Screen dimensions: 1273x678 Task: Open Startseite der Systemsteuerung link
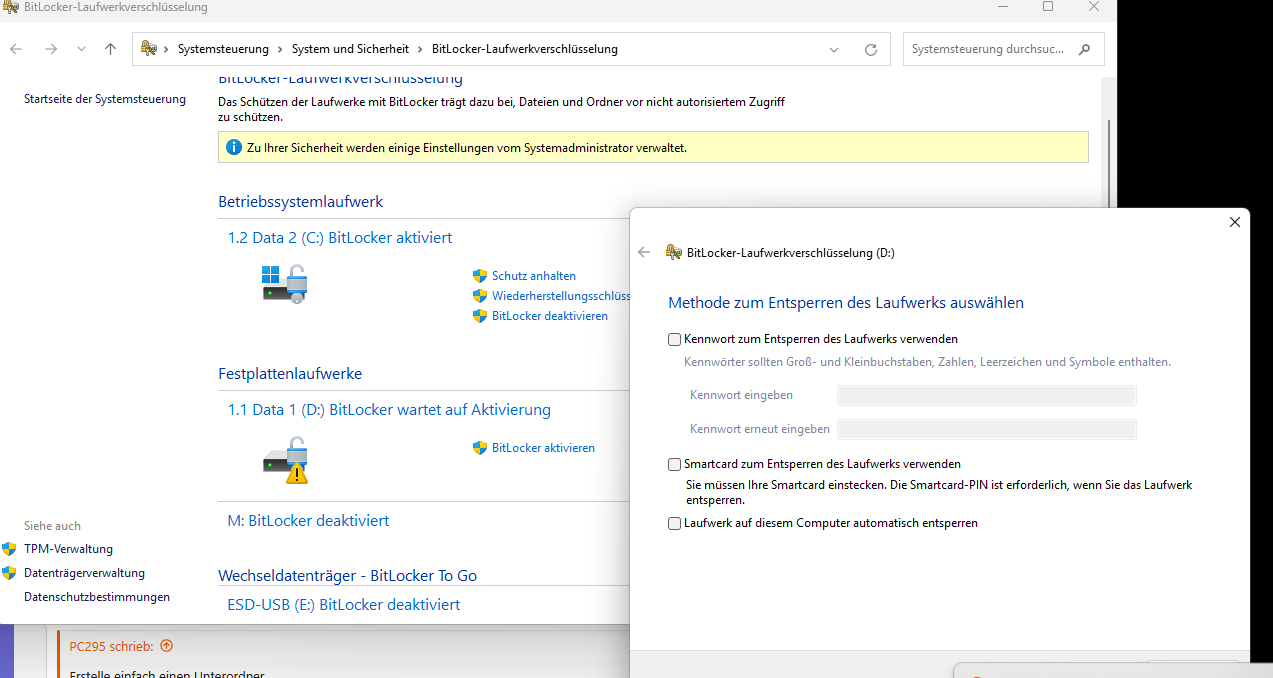[105, 99]
